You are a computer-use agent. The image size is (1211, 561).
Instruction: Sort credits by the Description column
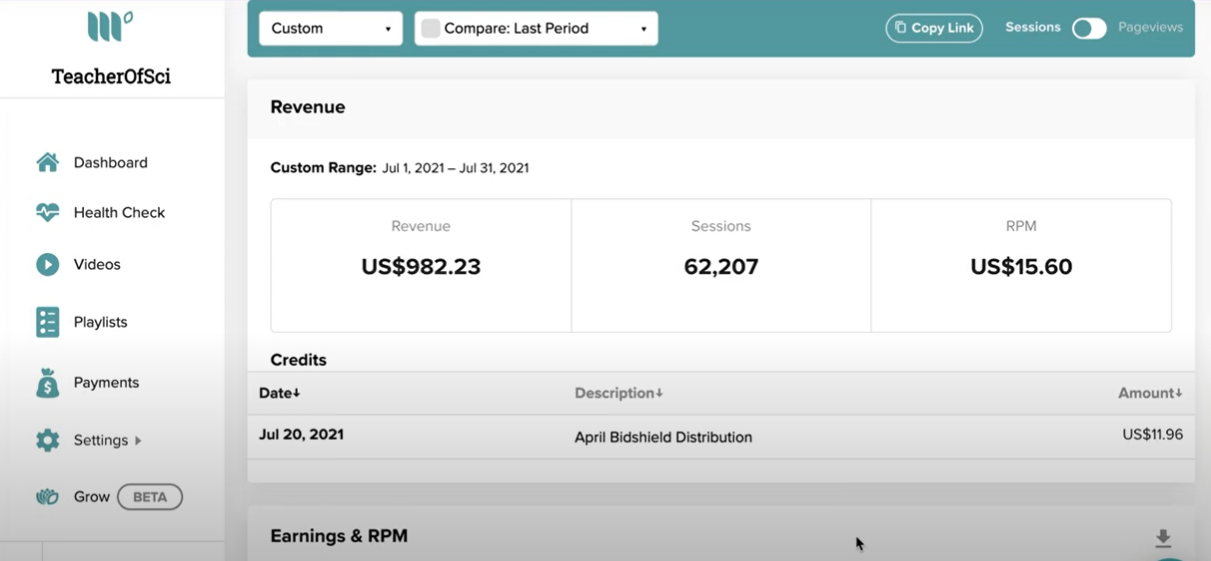click(x=619, y=393)
